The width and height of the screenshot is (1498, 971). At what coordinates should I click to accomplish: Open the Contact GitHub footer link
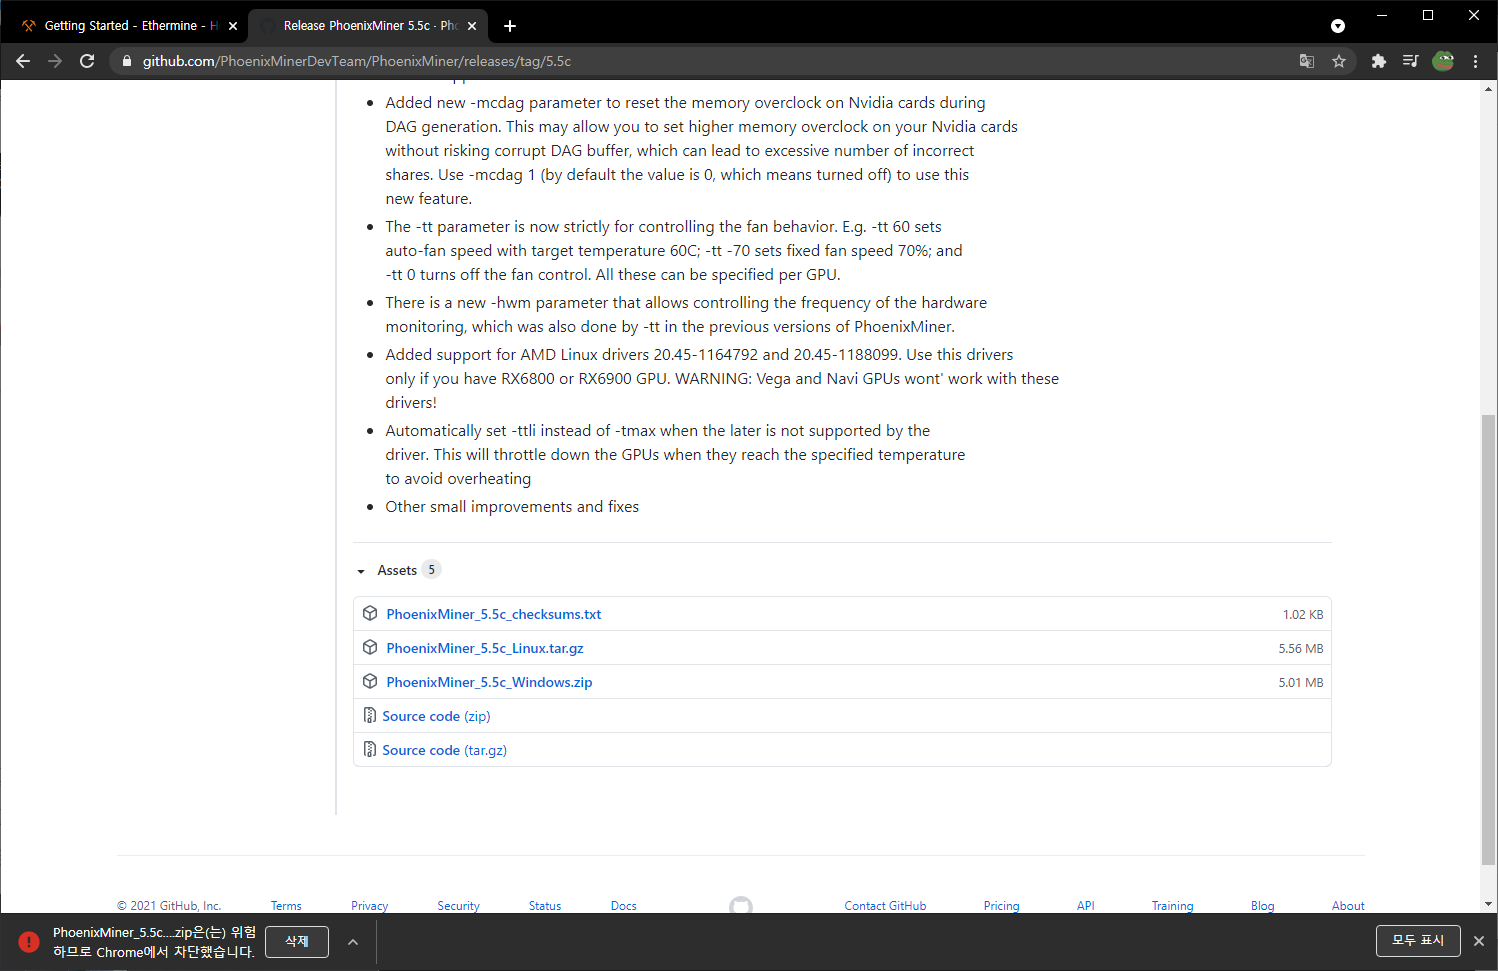click(885, 905)
